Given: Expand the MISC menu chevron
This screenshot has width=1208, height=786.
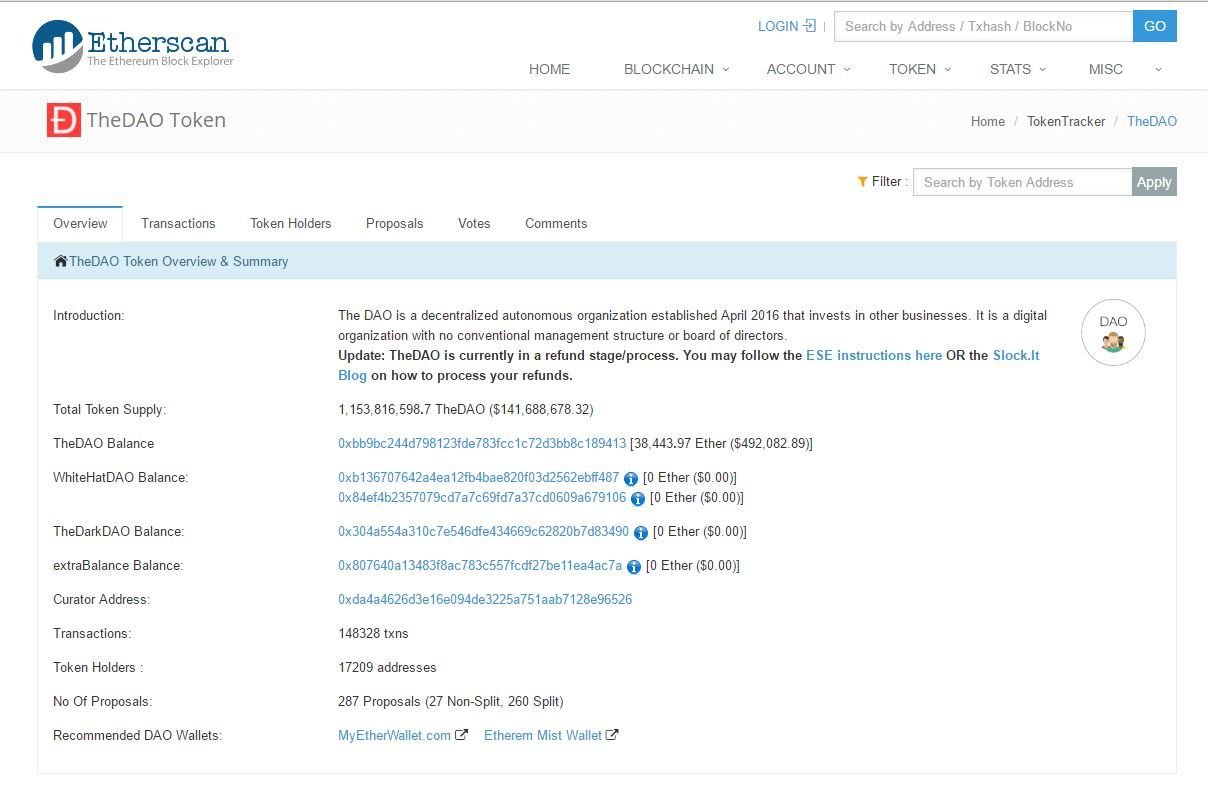Looking at the screenshot, I should 1159,69.
